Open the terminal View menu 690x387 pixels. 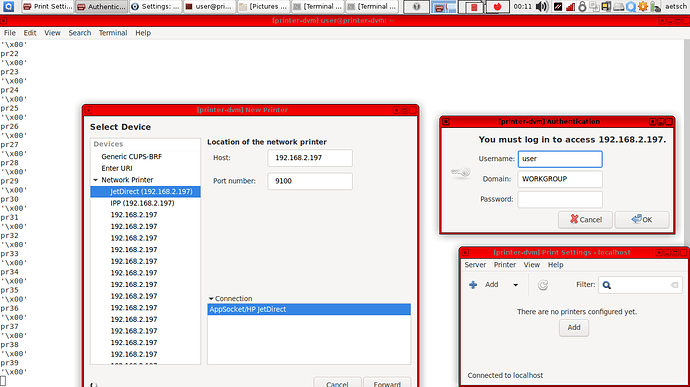click(52, 33)
